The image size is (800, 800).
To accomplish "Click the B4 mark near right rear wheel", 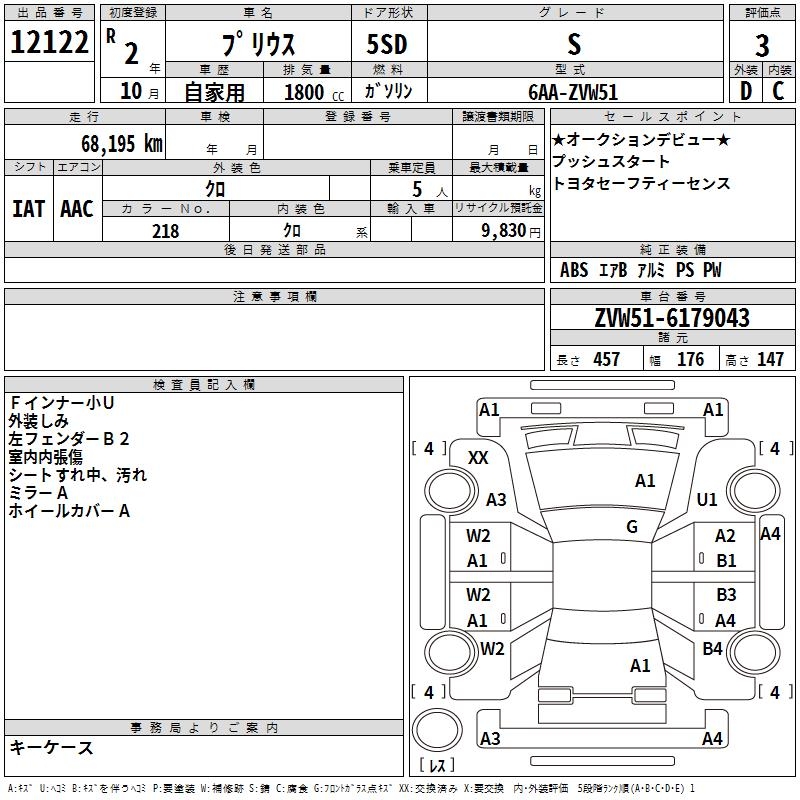I will click(712, 648).
